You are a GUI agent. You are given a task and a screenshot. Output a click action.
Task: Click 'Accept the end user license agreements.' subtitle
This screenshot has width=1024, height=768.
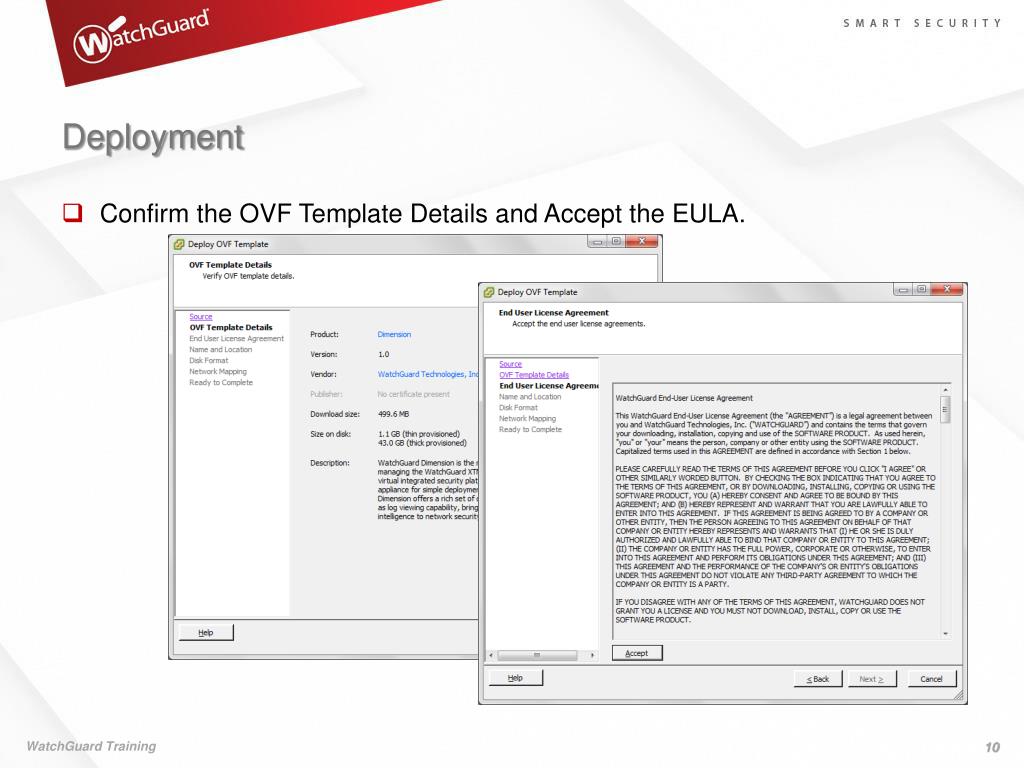[x=579, y=324]
